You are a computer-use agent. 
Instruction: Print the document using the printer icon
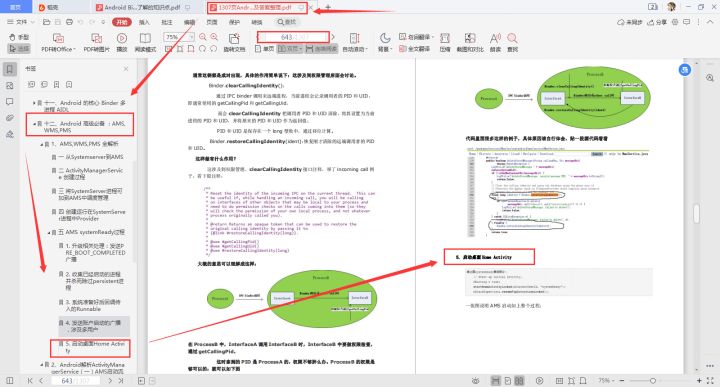(x=69, y=22)
